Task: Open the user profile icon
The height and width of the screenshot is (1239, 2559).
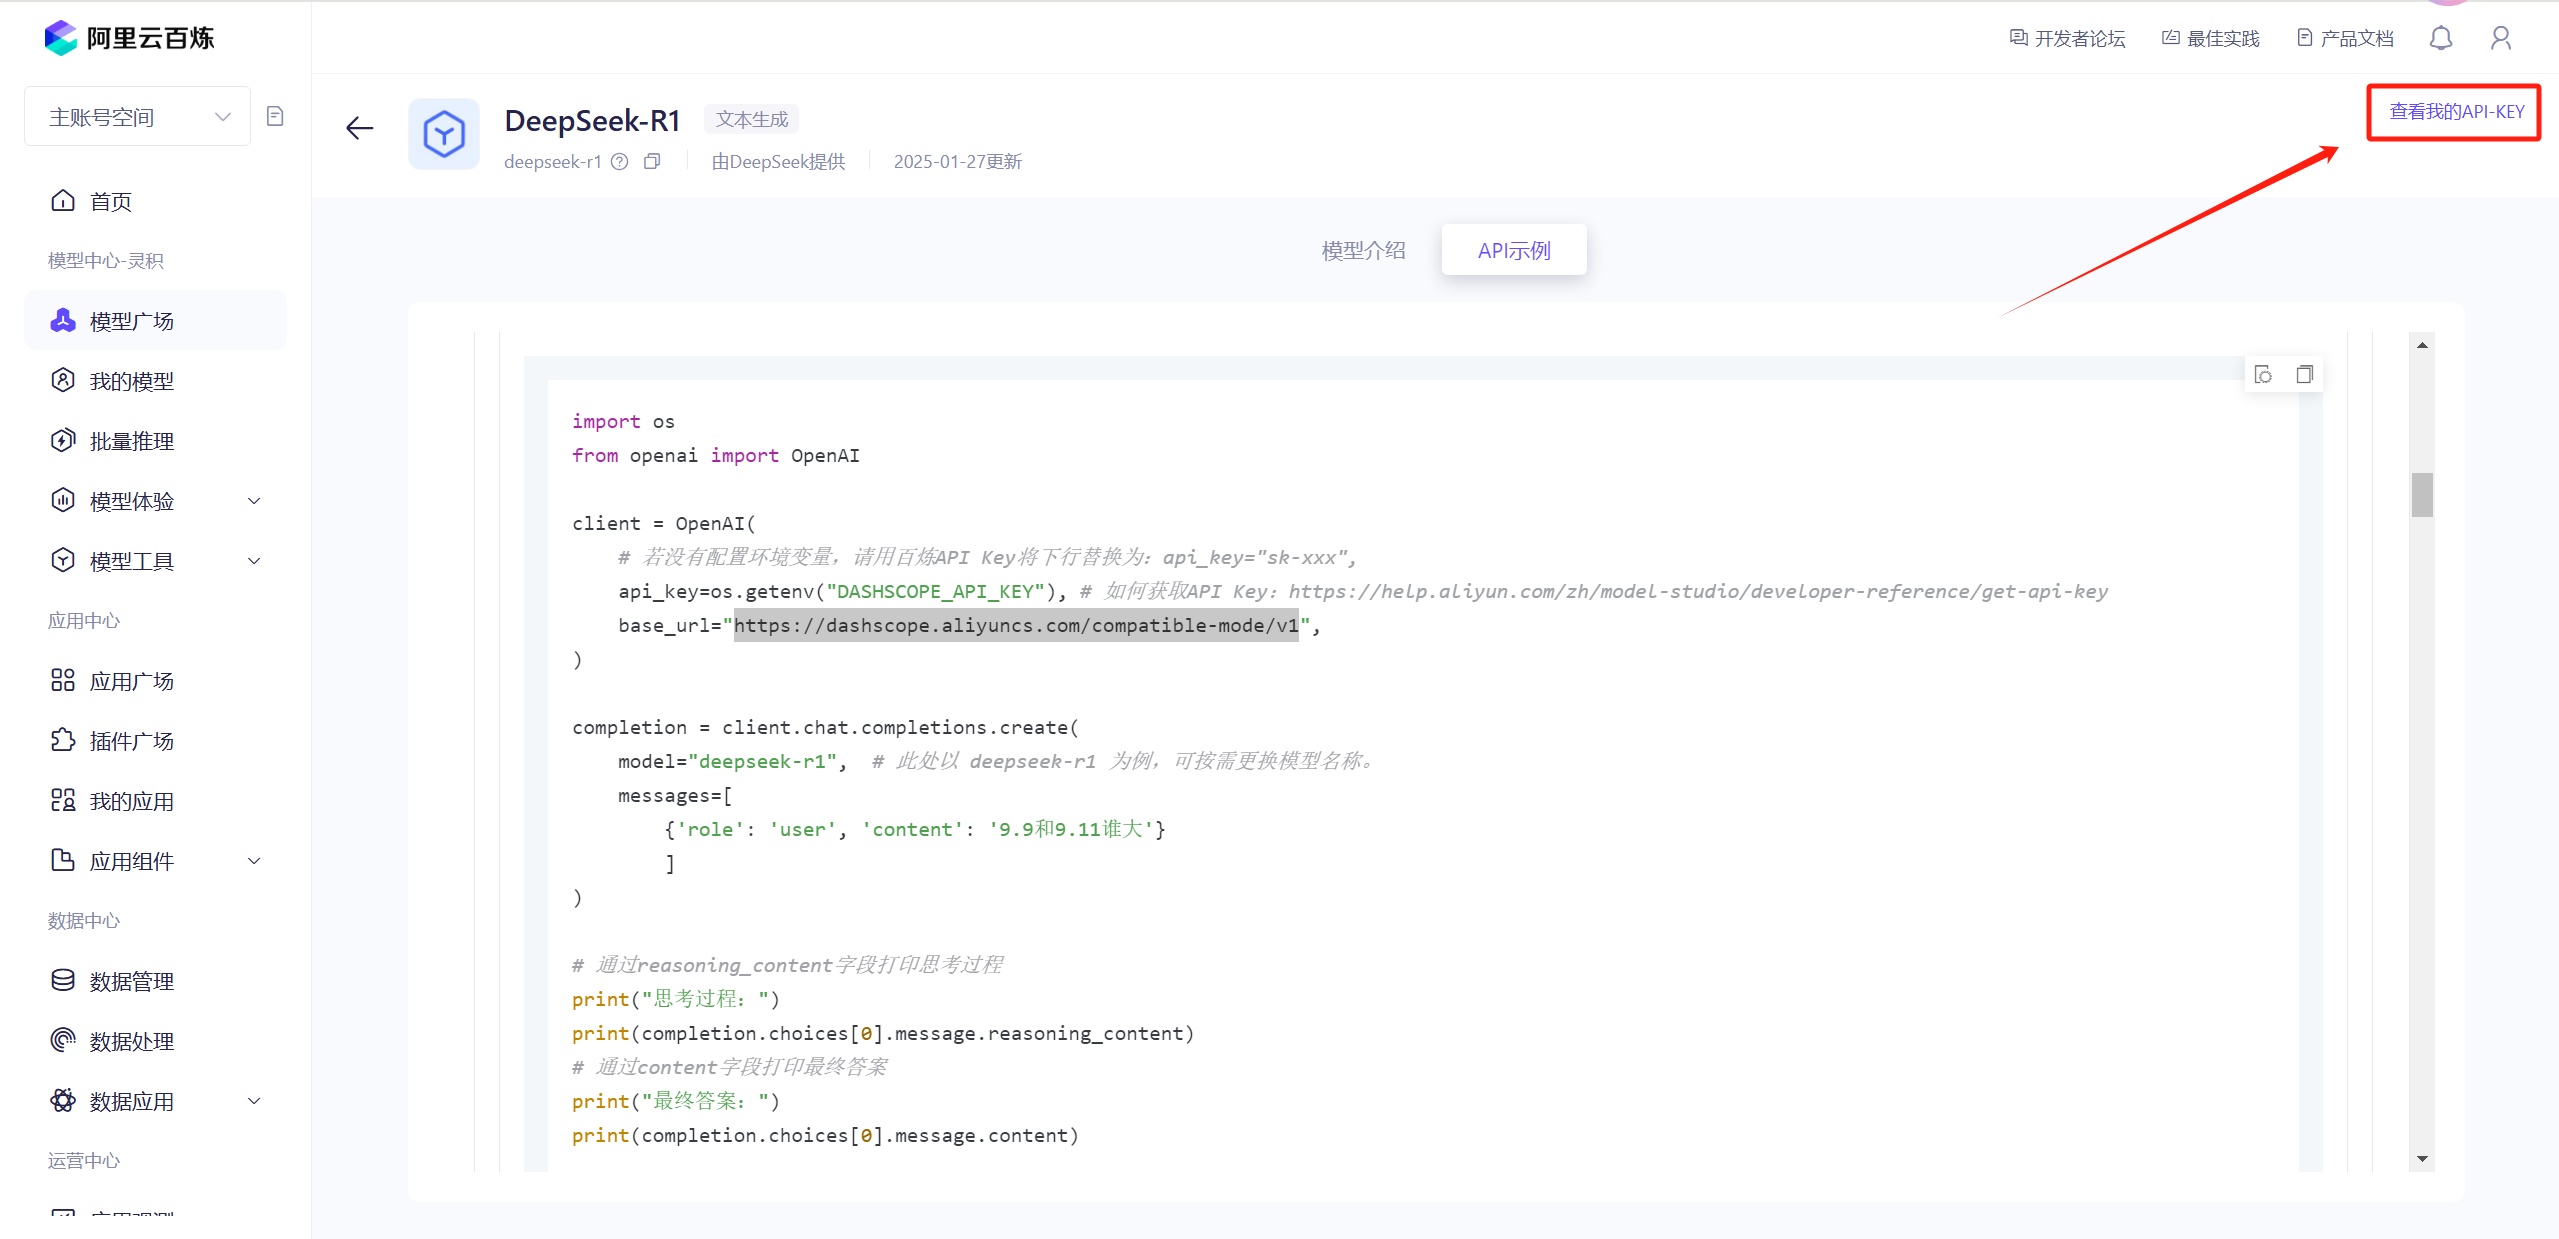Action: 2500,38
